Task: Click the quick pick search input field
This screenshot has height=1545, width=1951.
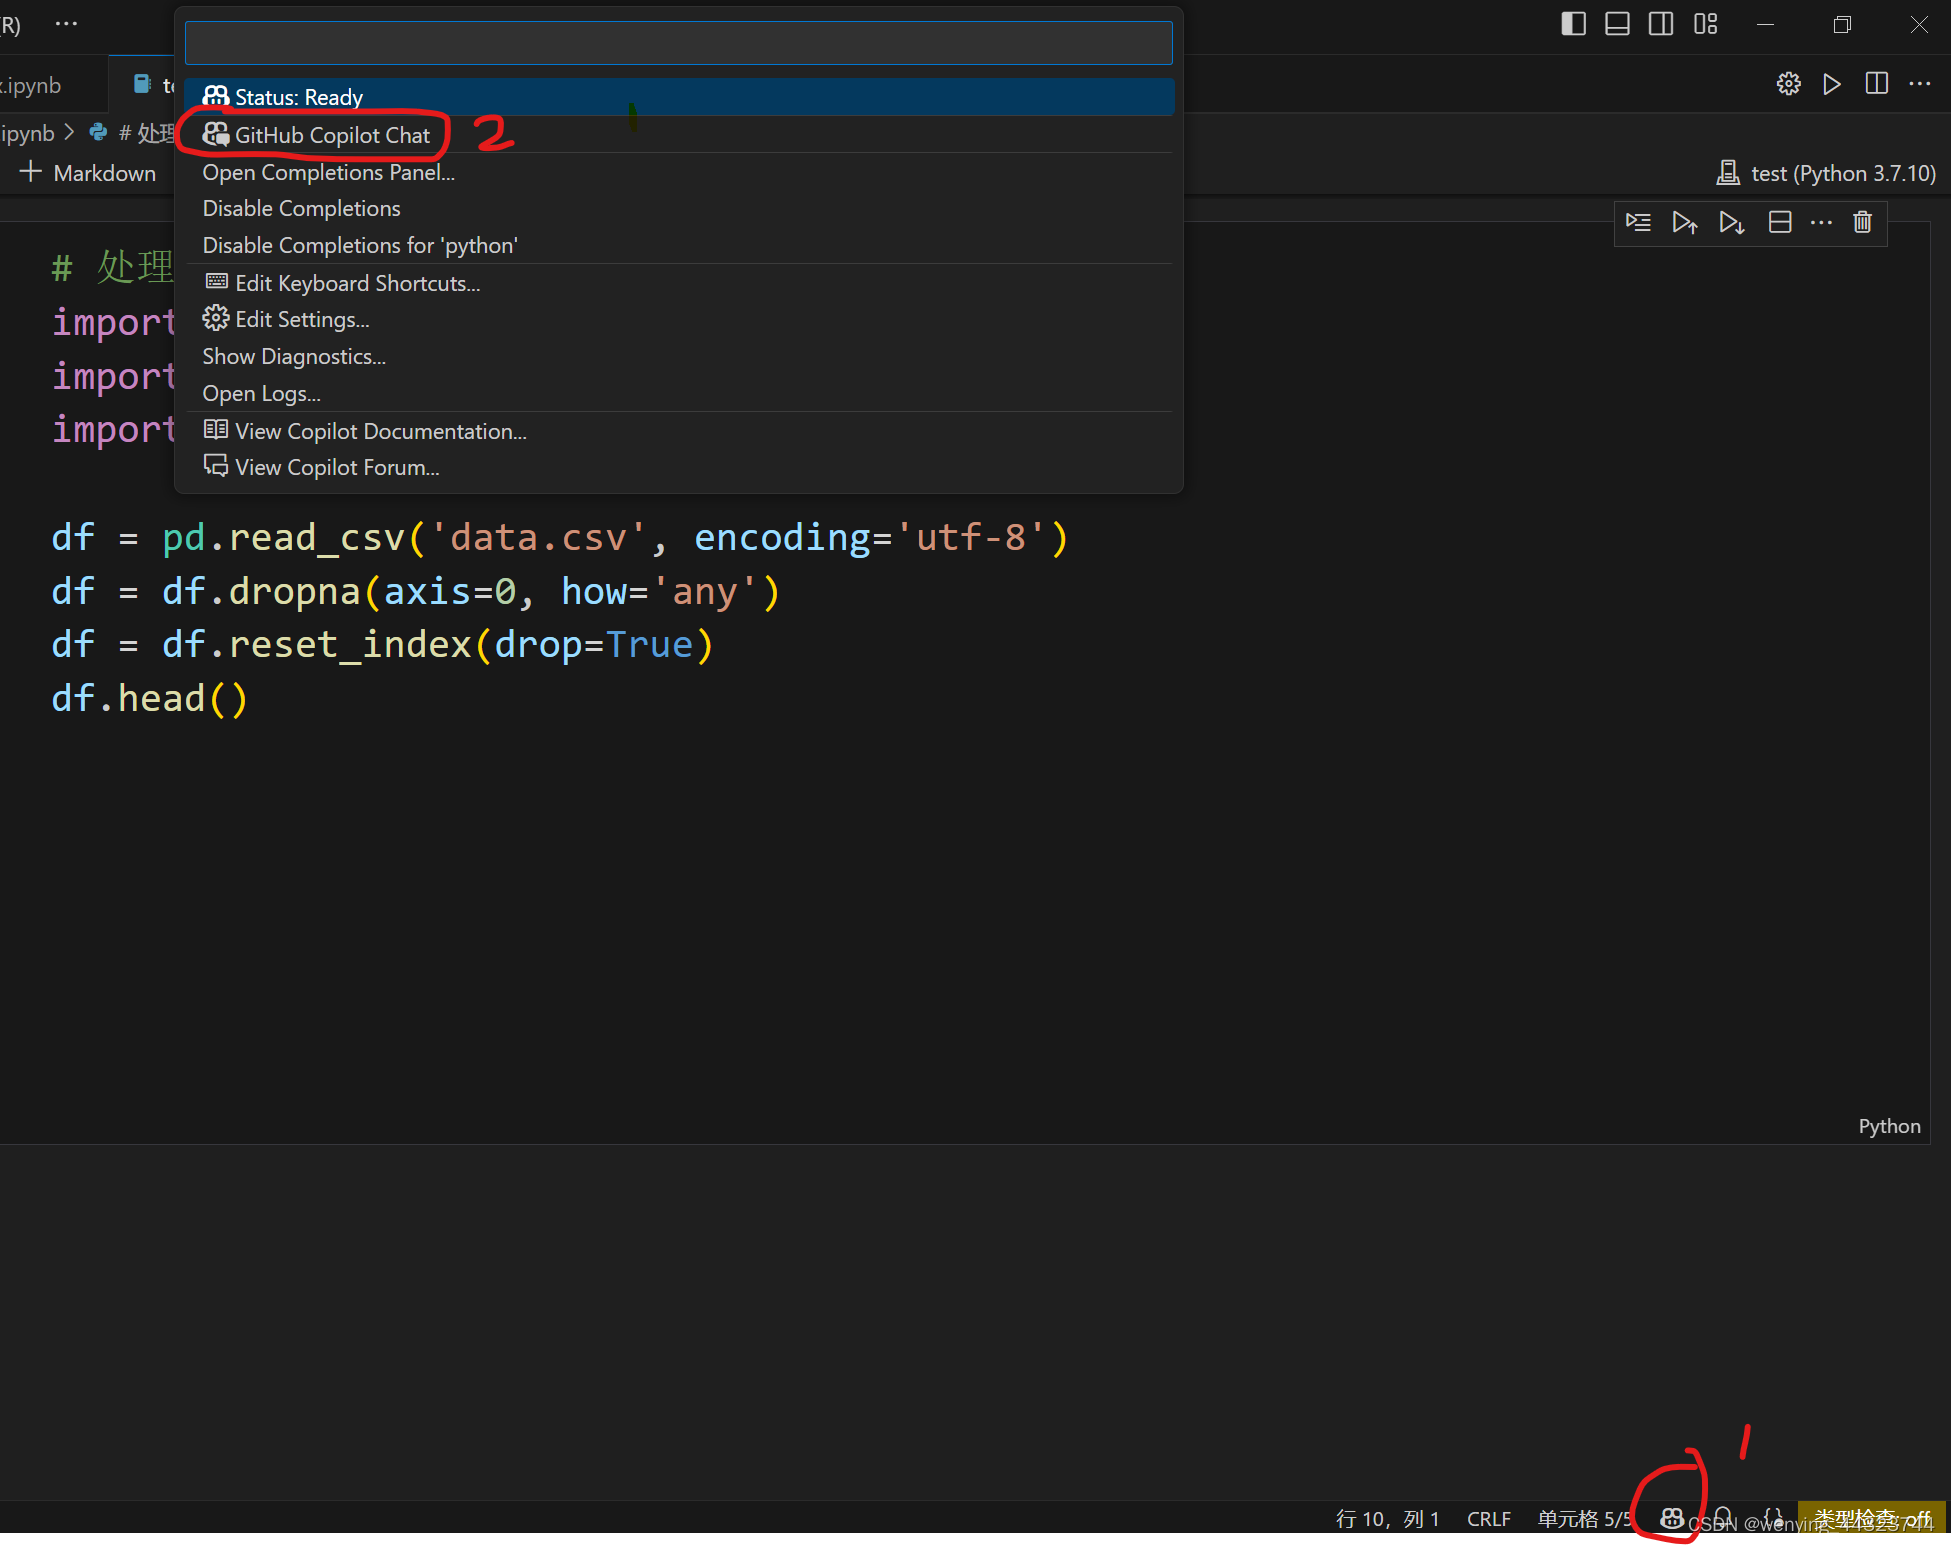Action: tap(678, 43)
